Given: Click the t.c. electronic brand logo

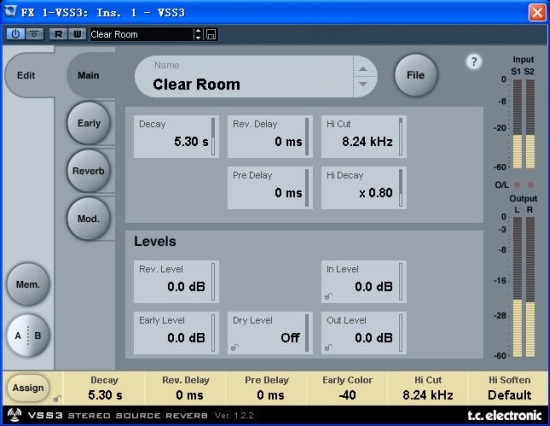Looking at the screenshot, I should tap(504, 415).
